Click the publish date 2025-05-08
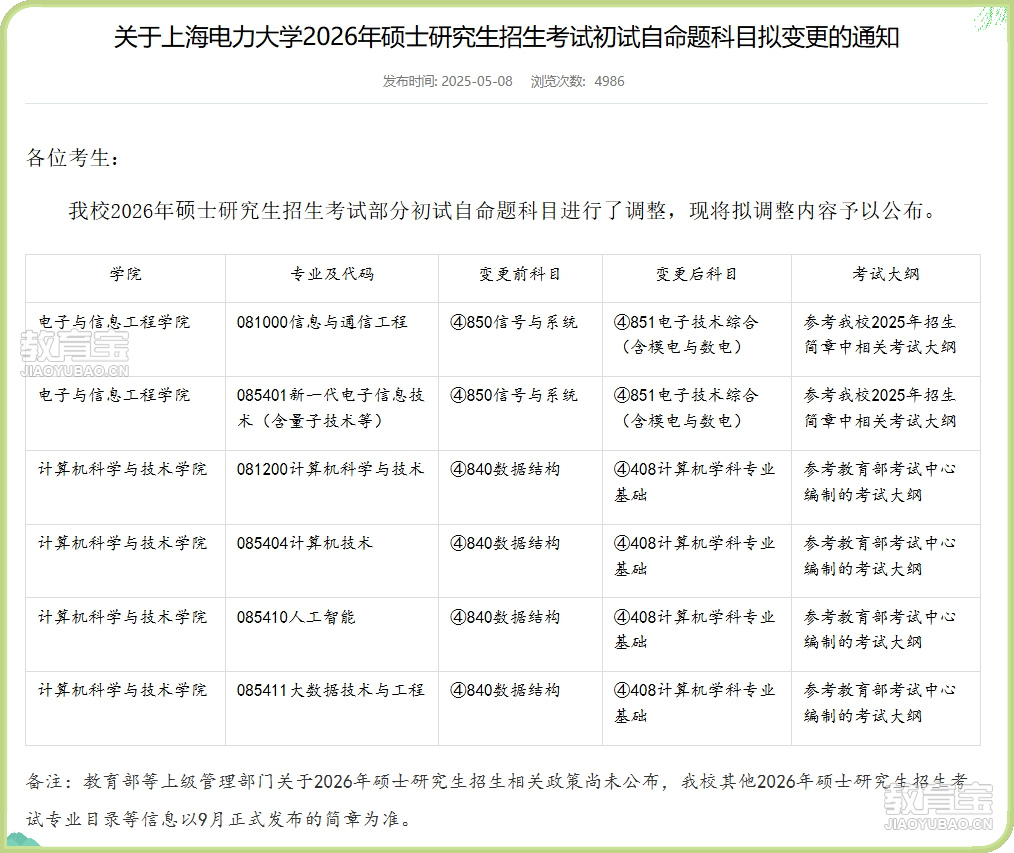Viewport: 1014px width, 853px height. pos(477,81)
